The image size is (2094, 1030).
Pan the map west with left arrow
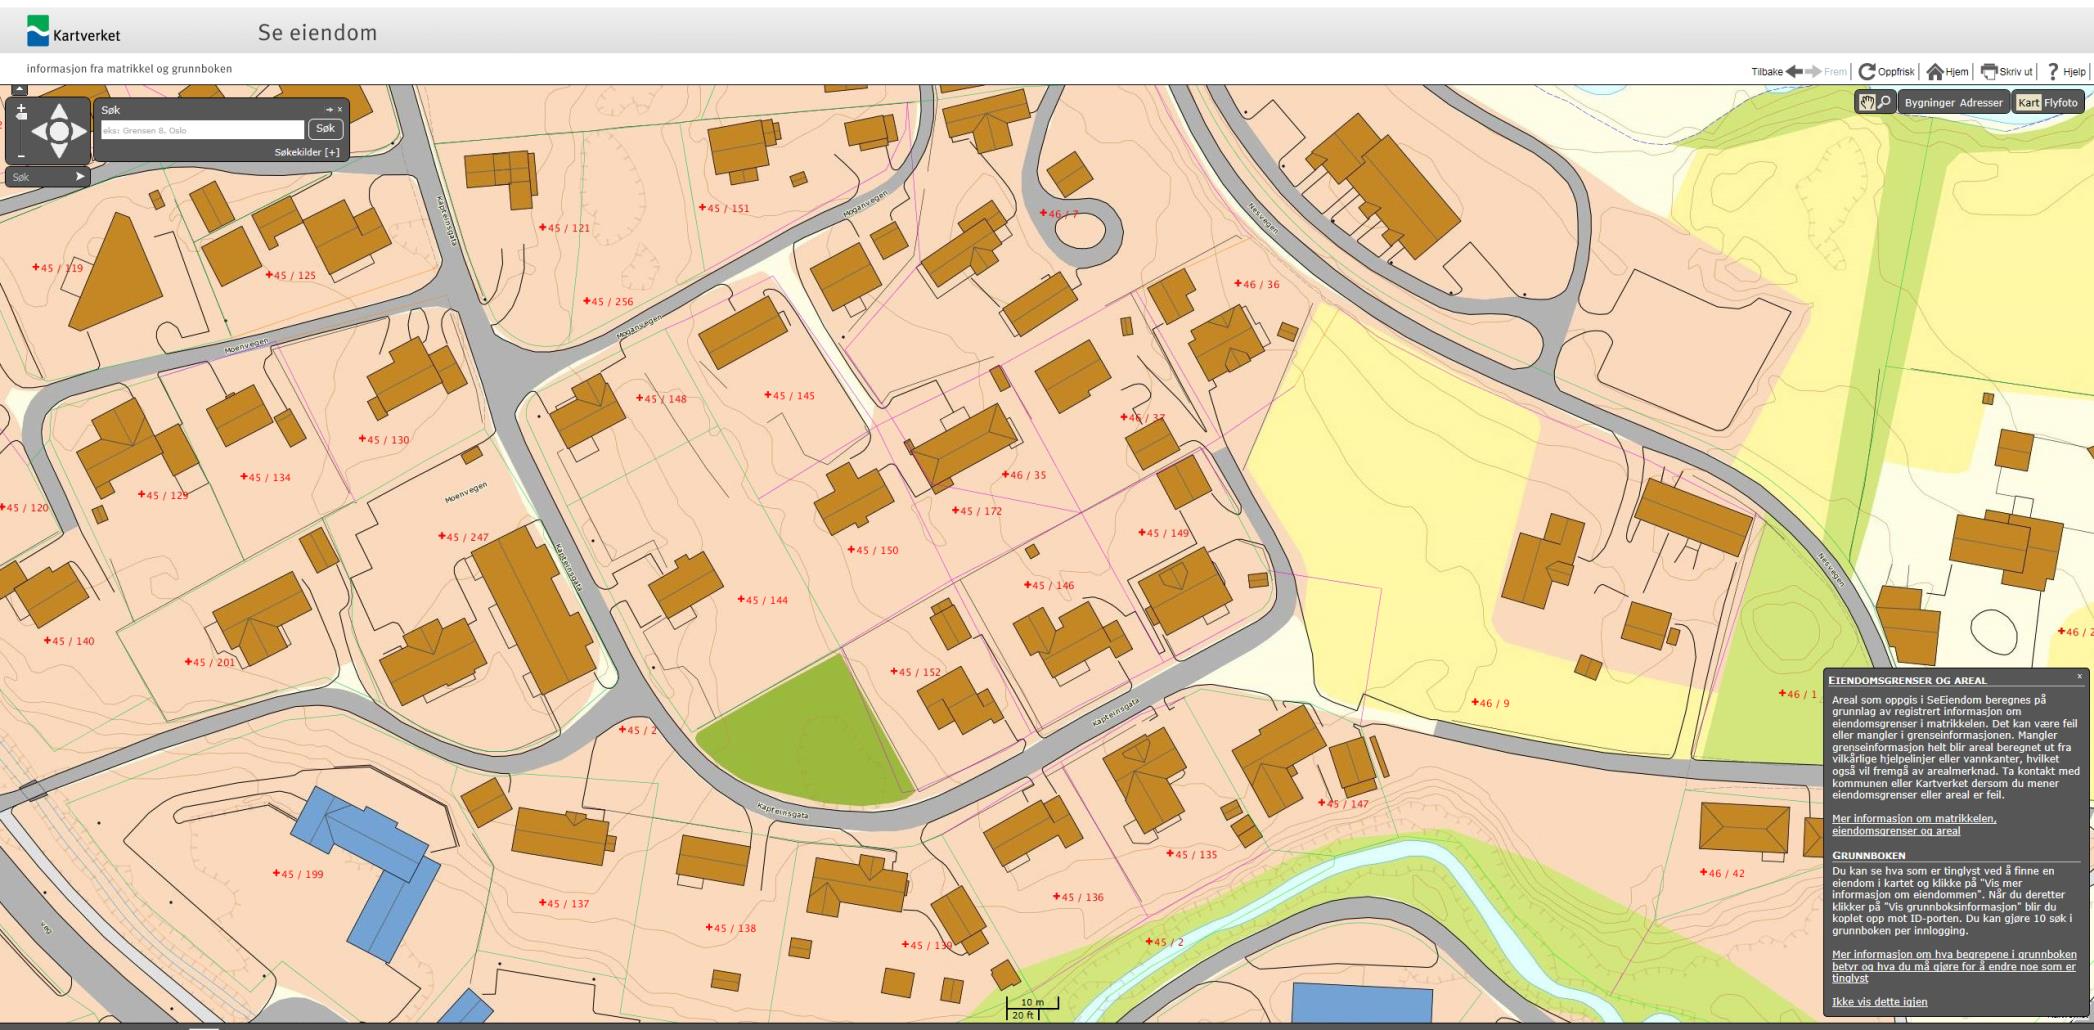[x=40, y=131]
